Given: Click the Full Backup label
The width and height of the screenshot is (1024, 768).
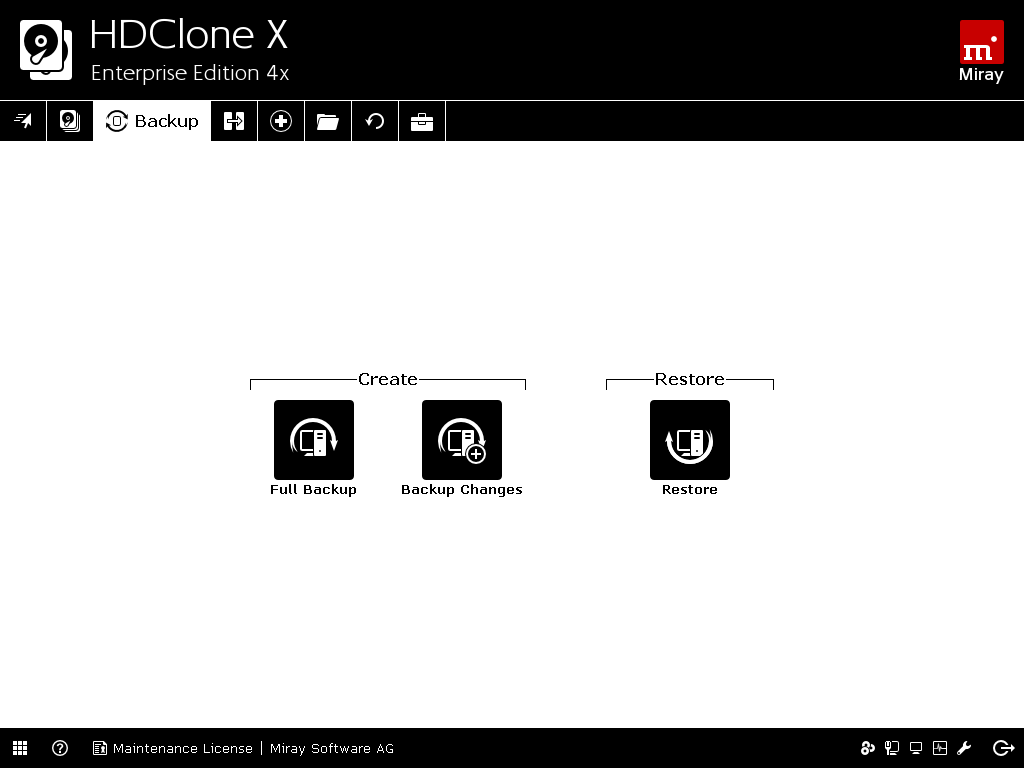Looking at the screenshot, I should click(313, 490).
